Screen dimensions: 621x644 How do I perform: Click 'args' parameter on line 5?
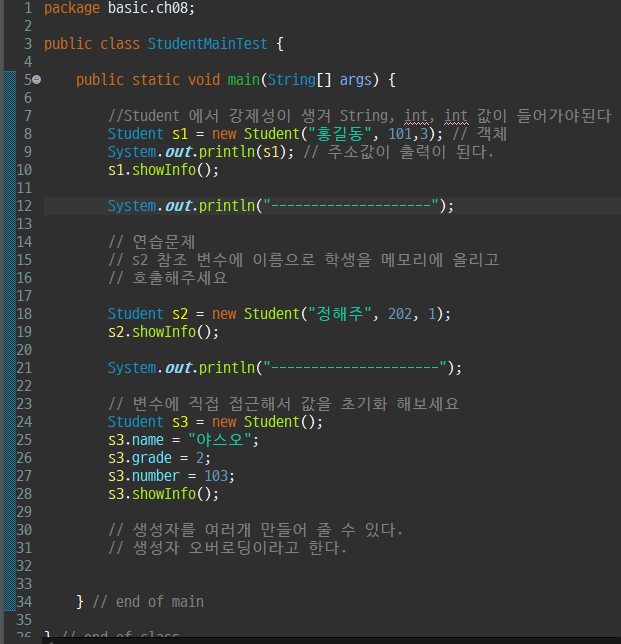click(x=356, y=80)
